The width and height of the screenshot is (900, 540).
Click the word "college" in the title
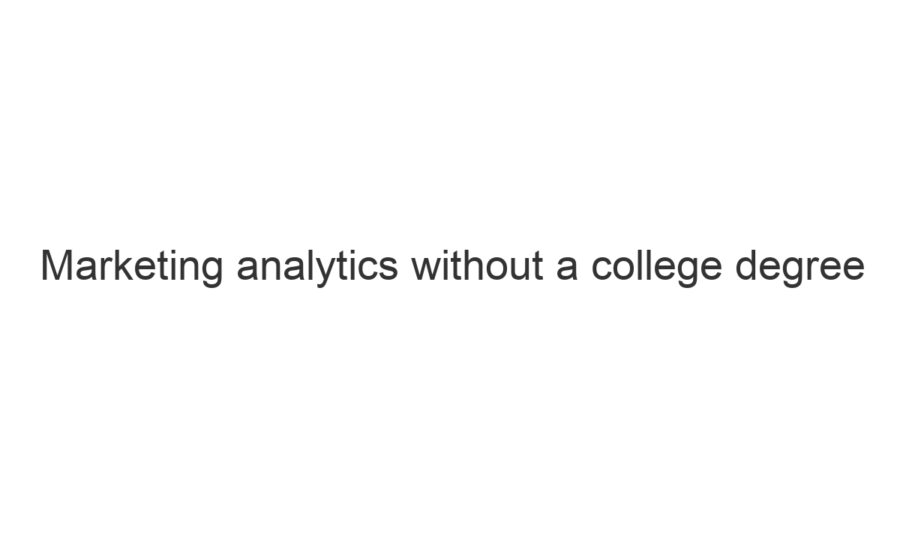[x=656, y=267]
